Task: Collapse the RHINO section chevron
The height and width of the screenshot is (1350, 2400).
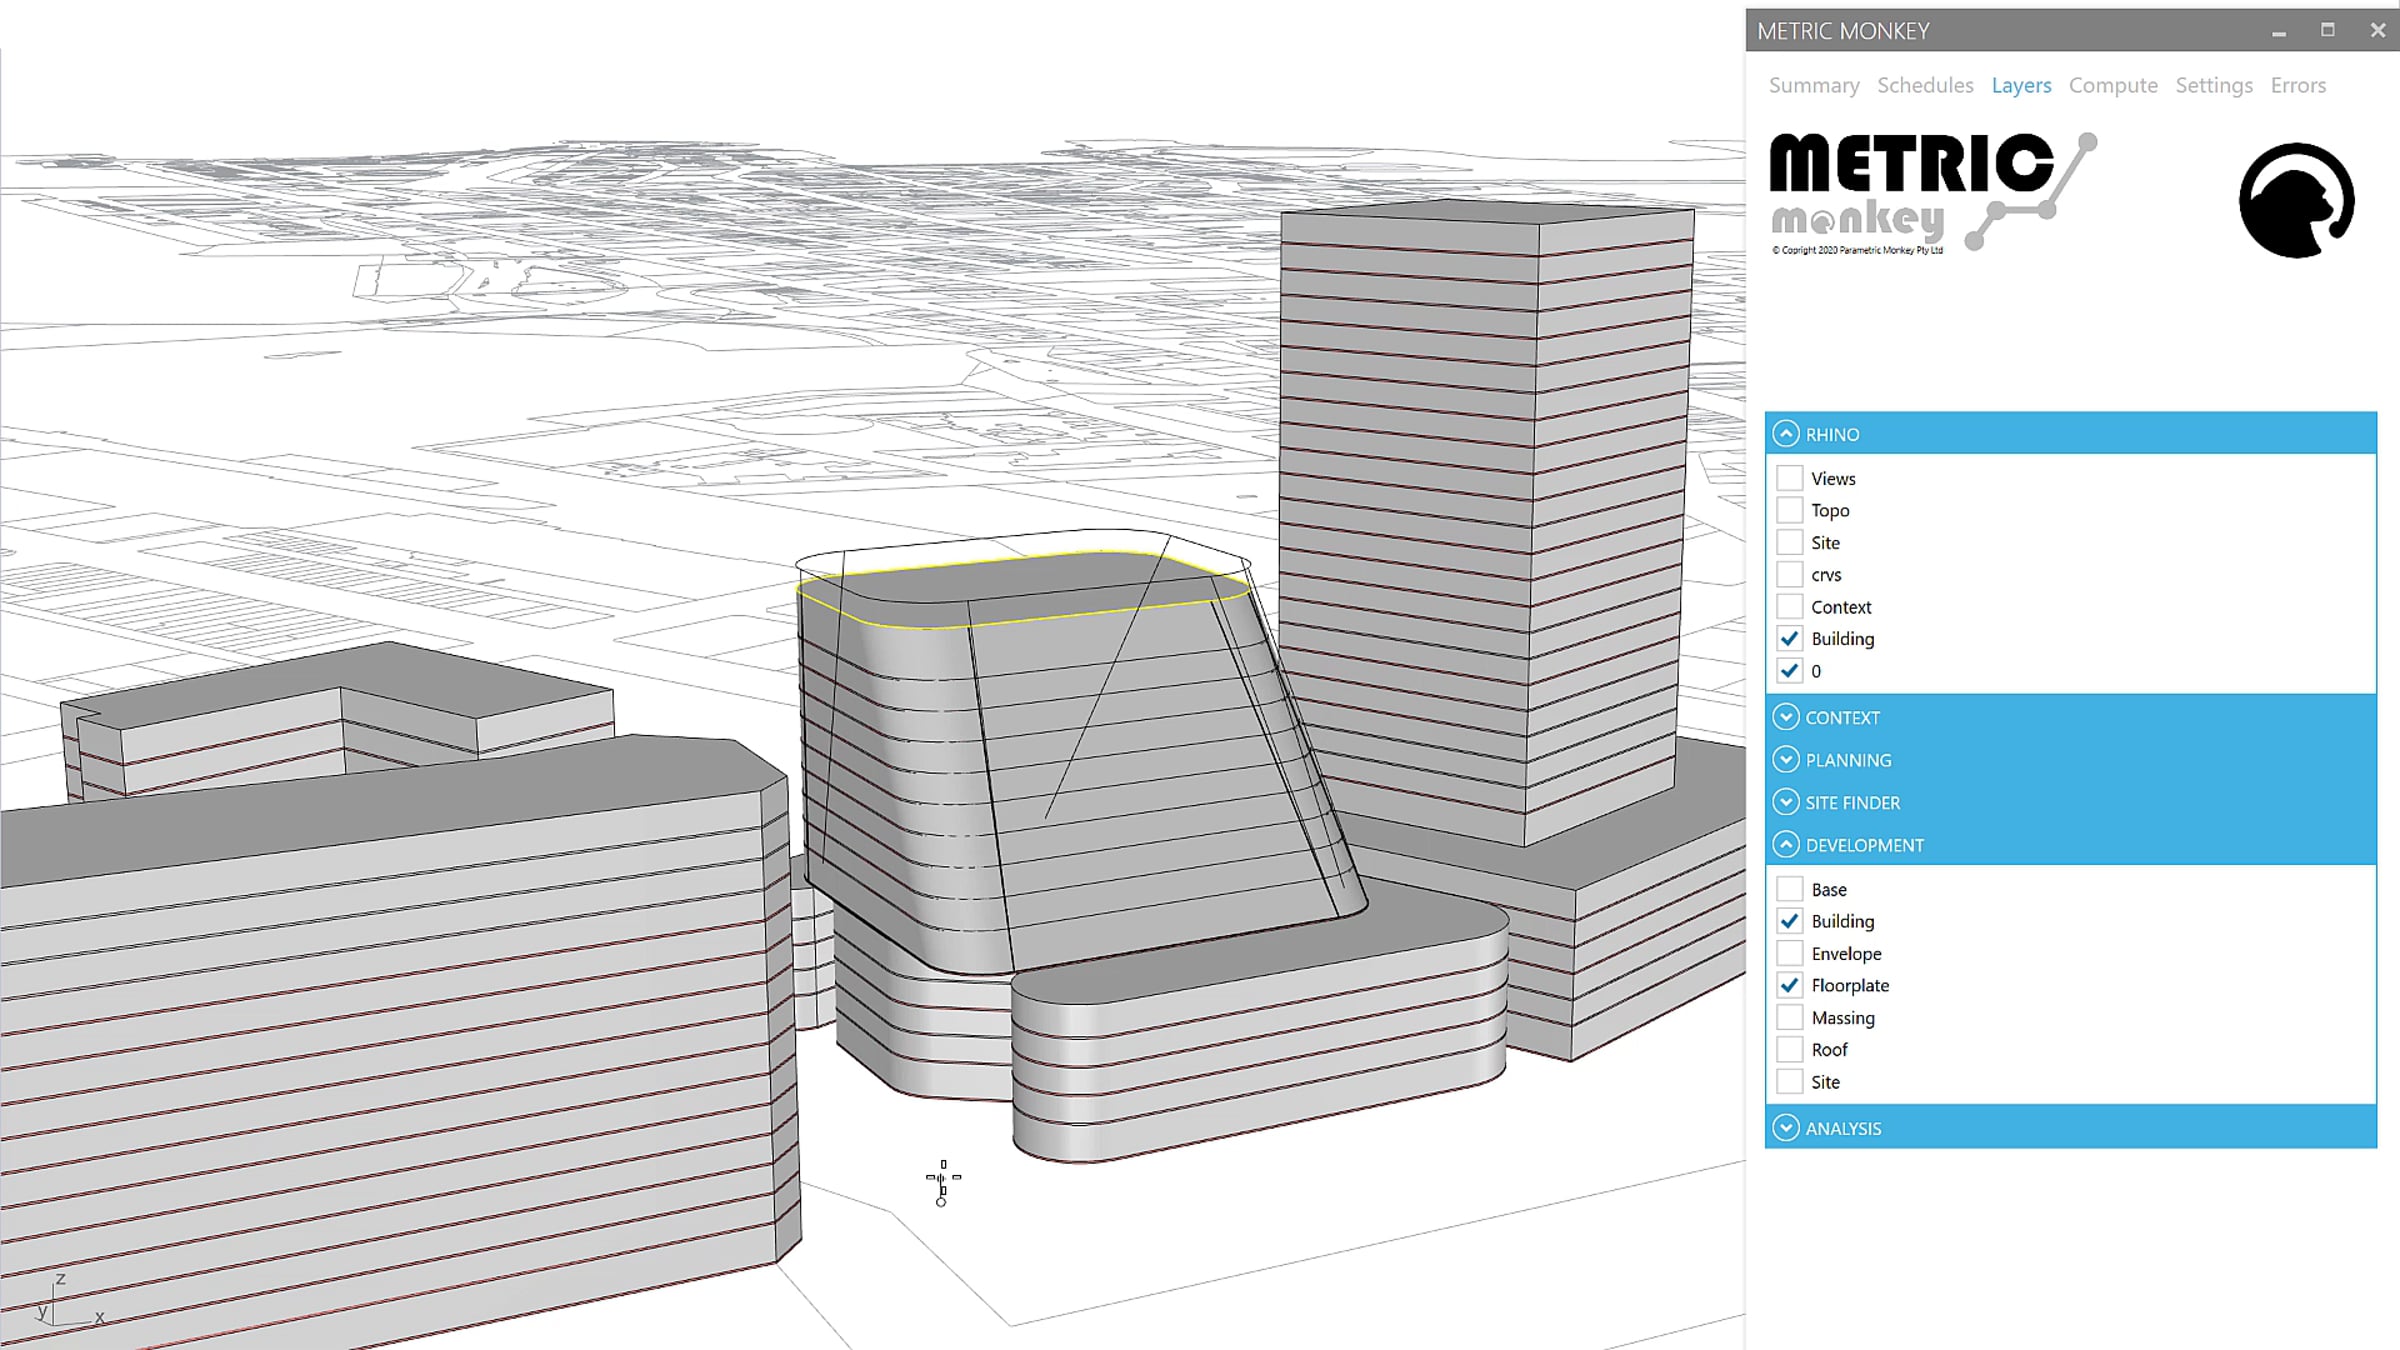Action: [1786, 434]
